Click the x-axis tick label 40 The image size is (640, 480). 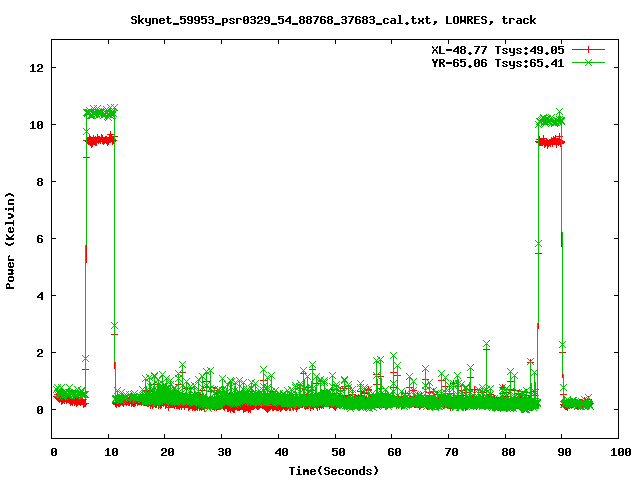click(x=281, y=452)
